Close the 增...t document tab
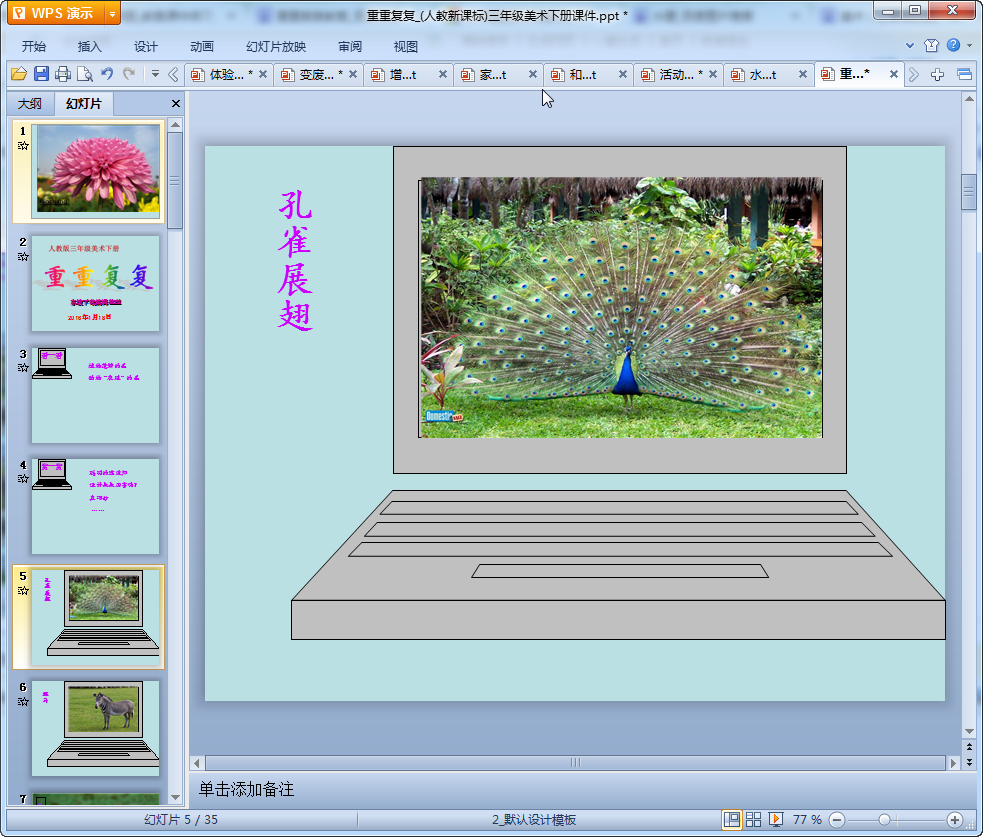The width and height of the screenshot is (983, 837). pos(443,74)
